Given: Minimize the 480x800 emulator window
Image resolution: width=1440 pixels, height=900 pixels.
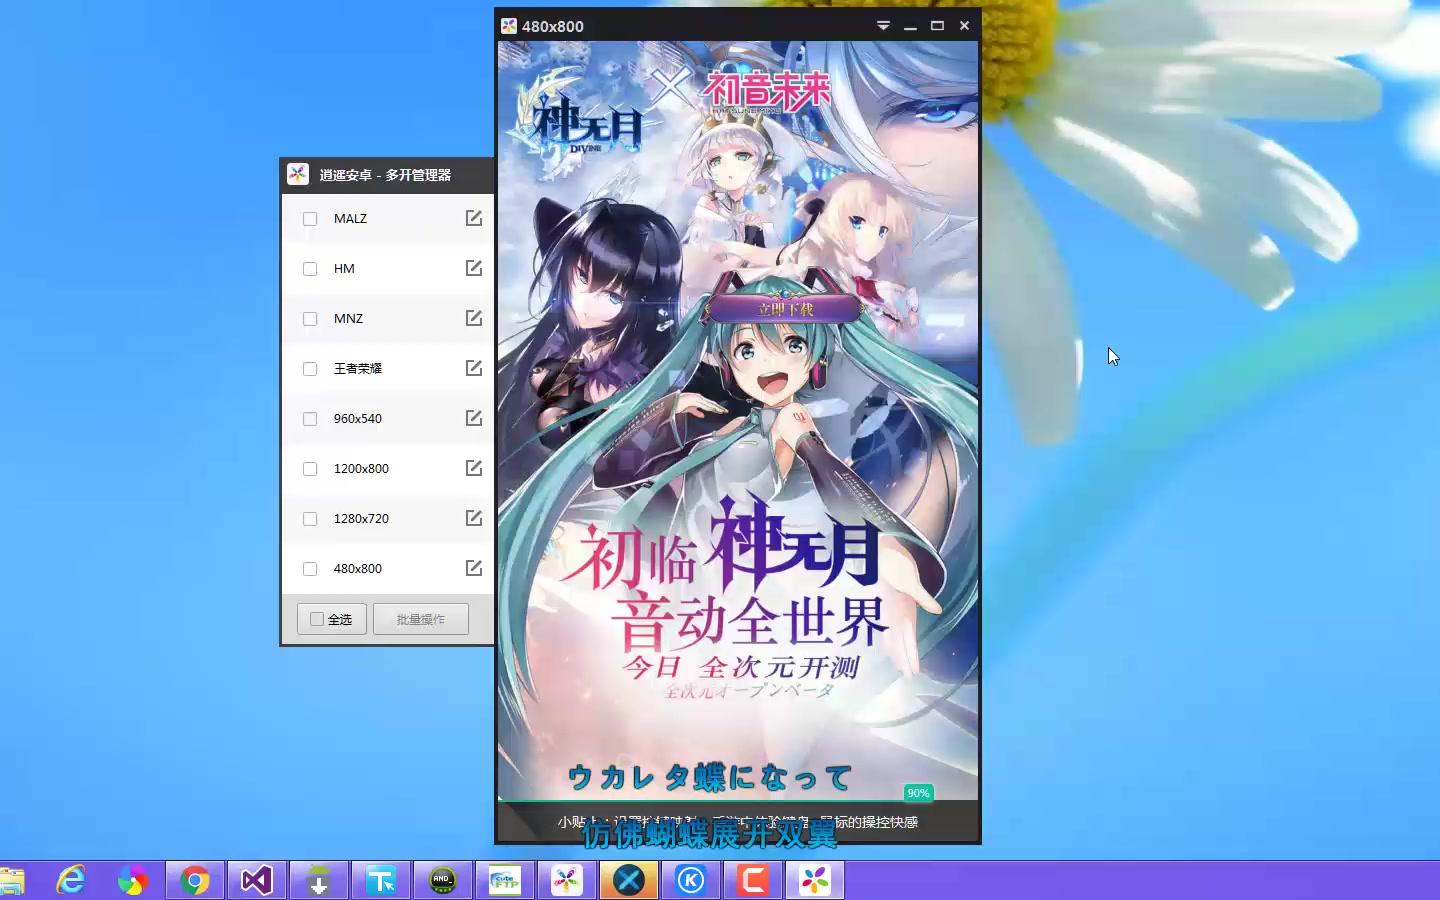Looking at the screenshot, I should coord(910,26).
